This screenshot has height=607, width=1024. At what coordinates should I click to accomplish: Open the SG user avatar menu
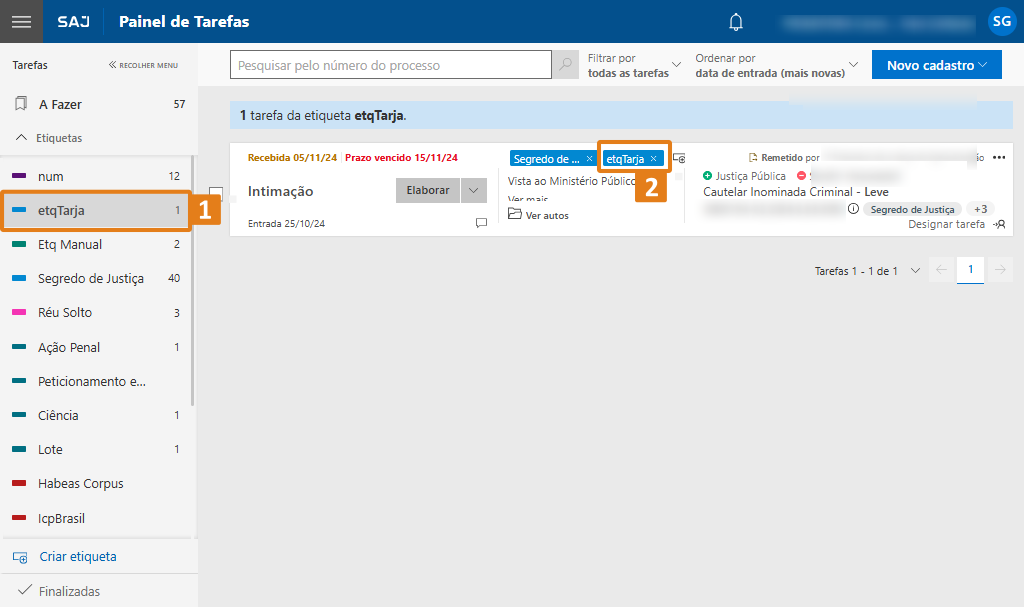[x=1001, y=21]
